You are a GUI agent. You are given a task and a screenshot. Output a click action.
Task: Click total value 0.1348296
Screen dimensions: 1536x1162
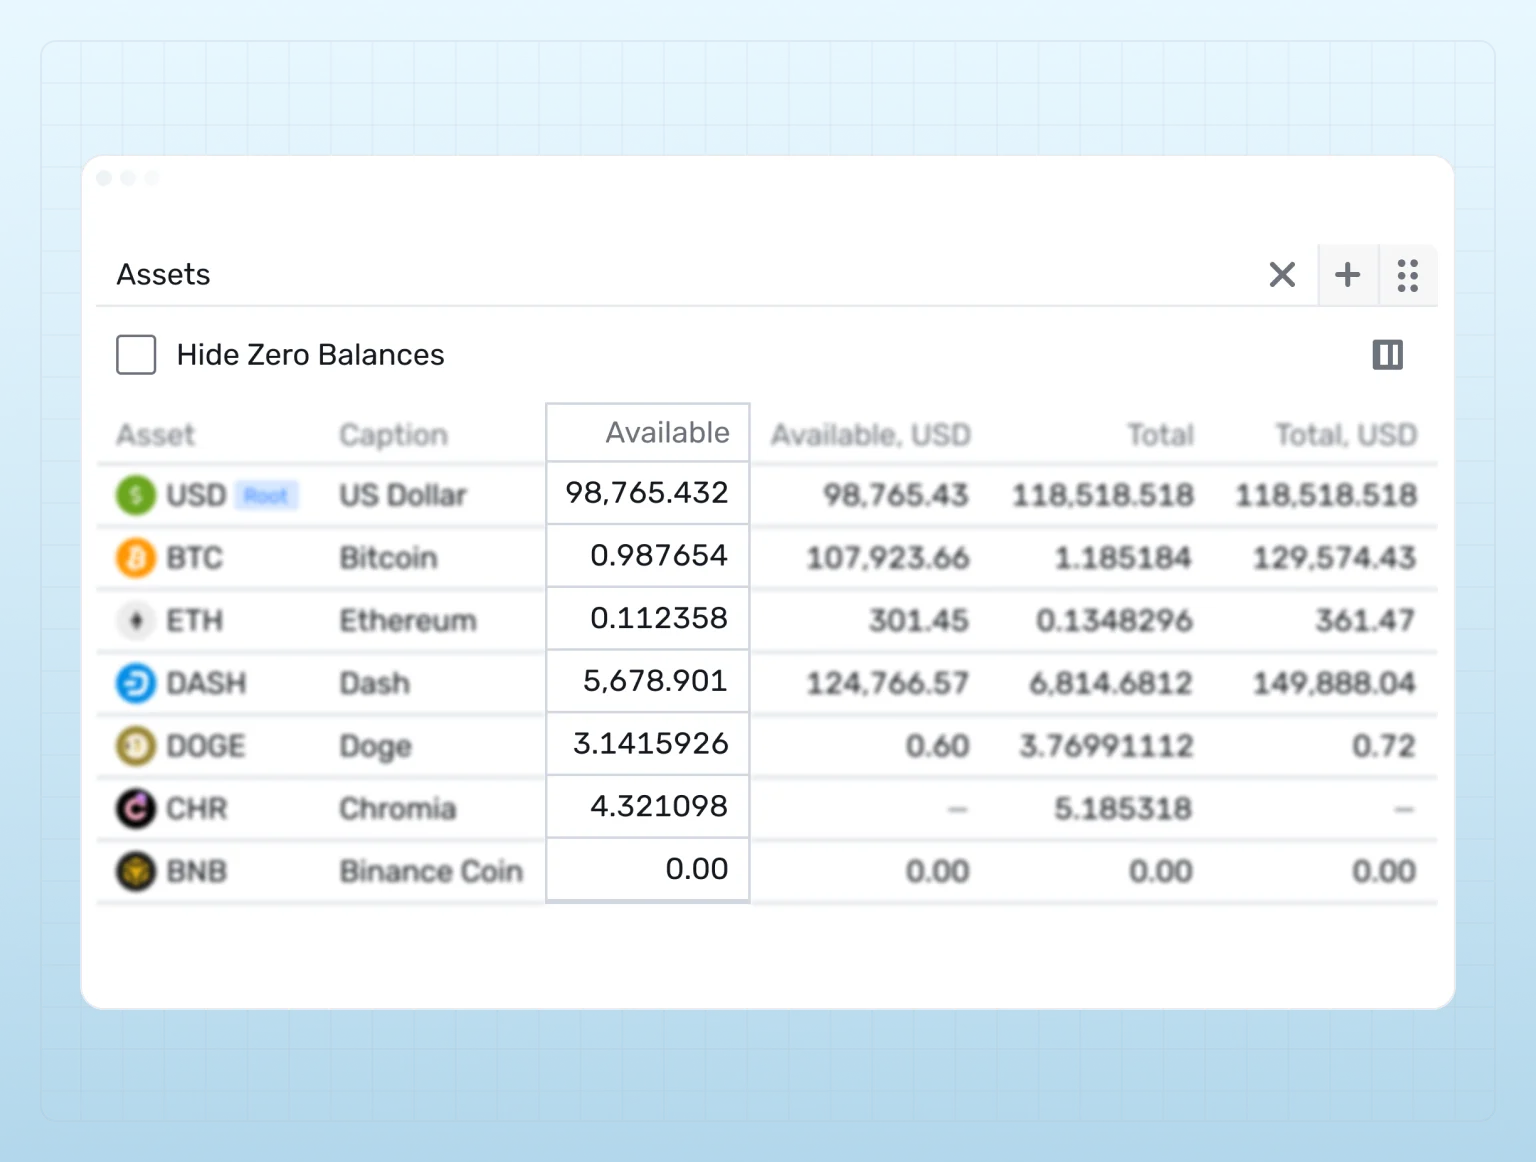coord(1114,621)
